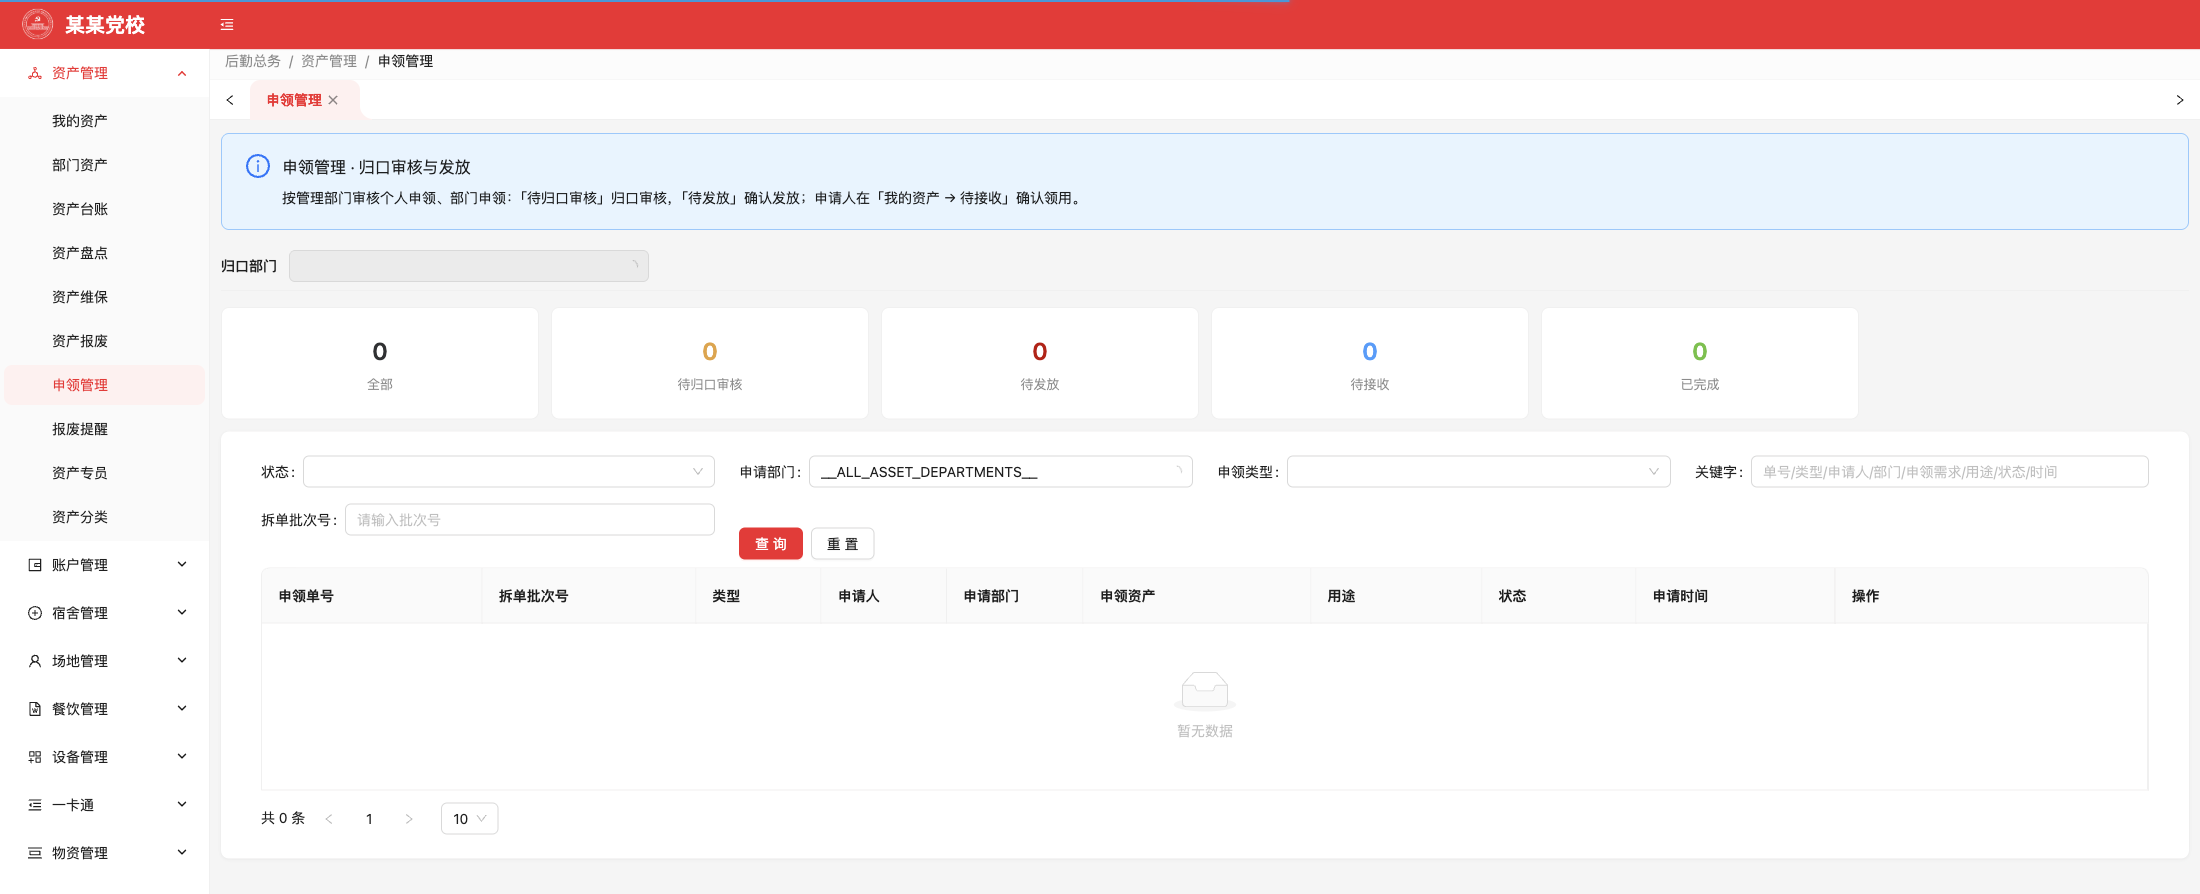This screenshot has height=894, width=2200.
Task: Click the 账户管理 wallet icon
Action: [35, 565]
